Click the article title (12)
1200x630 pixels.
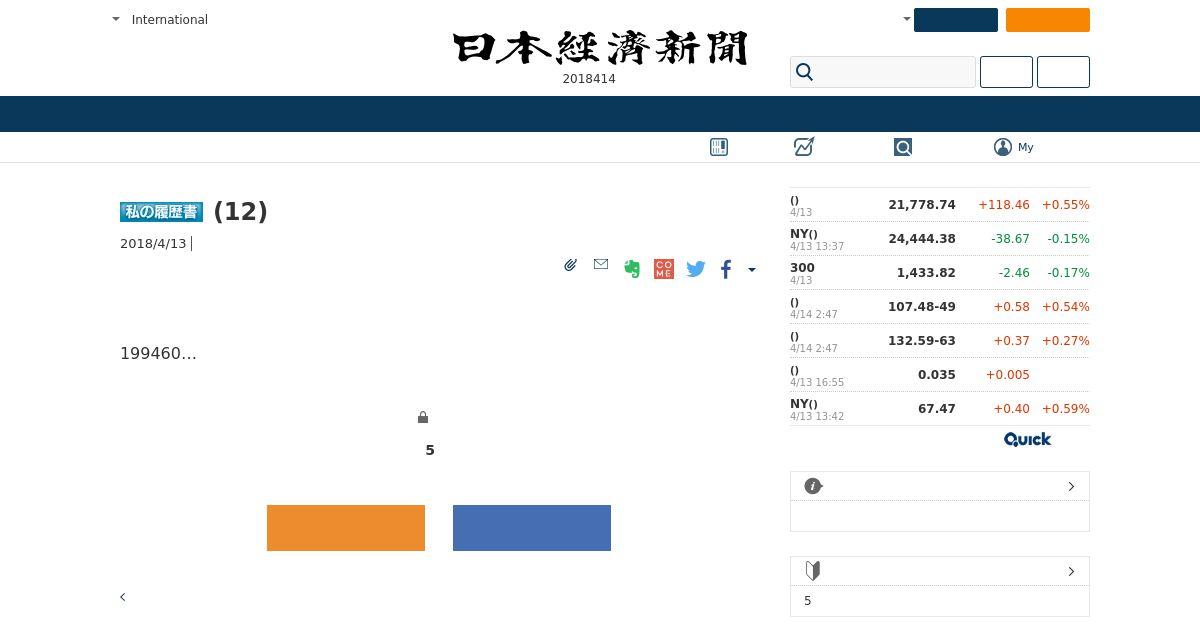coord(240,211)
